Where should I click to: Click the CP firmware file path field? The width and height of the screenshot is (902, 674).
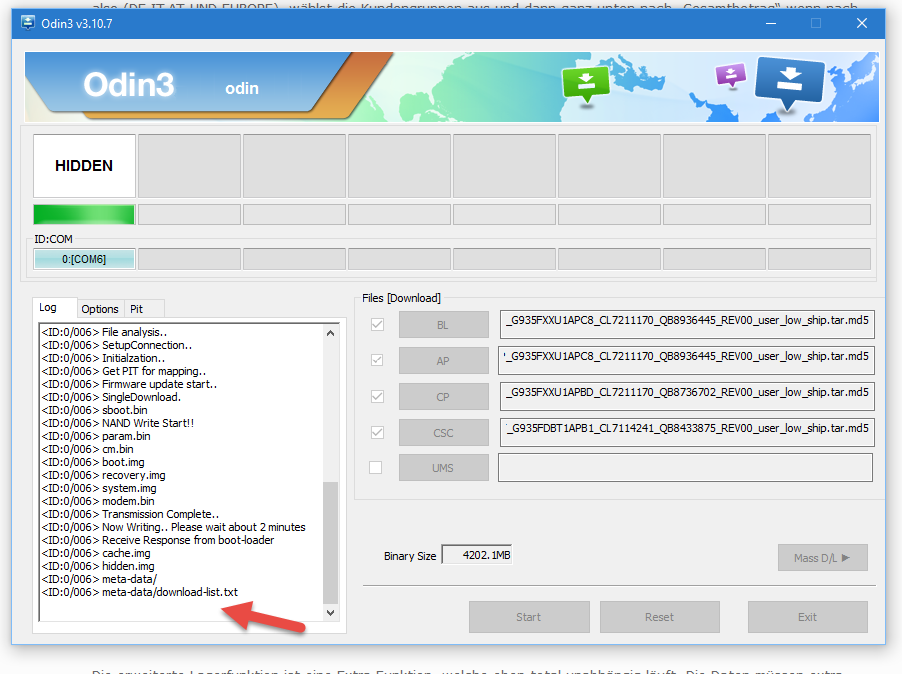tap(685, 396)
